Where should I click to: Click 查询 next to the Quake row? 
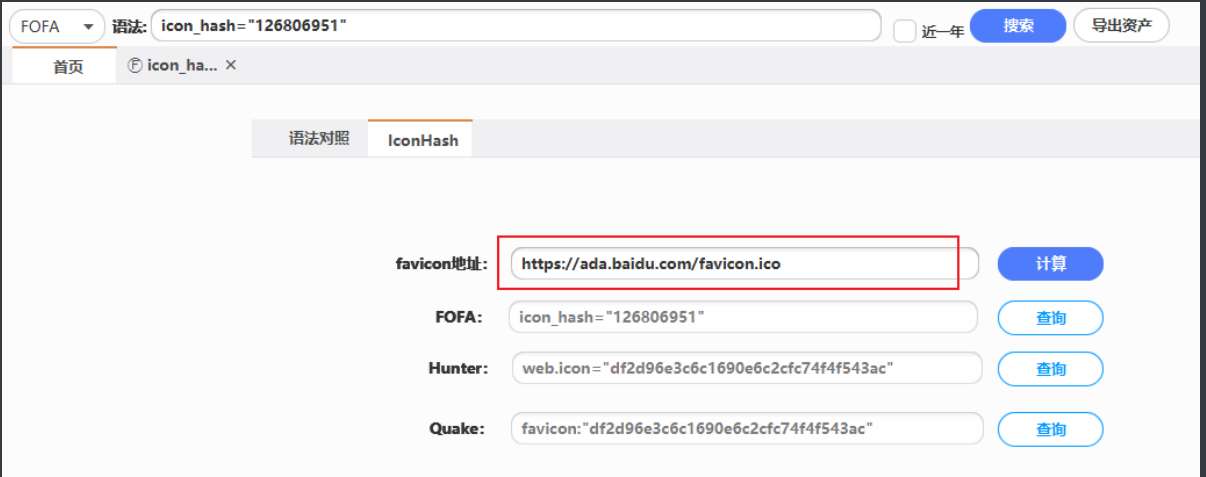click(x=1050, y=429)
